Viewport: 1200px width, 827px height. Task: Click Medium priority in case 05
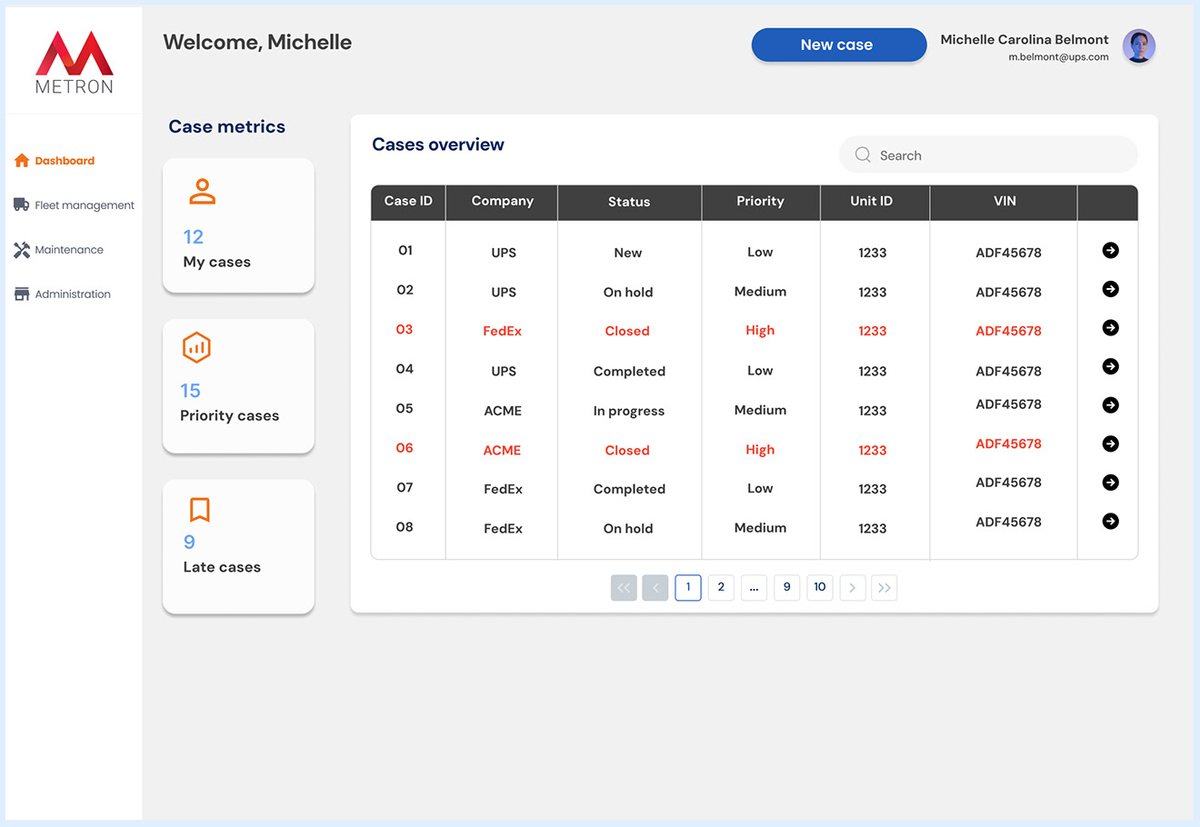pyautogui.click(x=760, y=410)
